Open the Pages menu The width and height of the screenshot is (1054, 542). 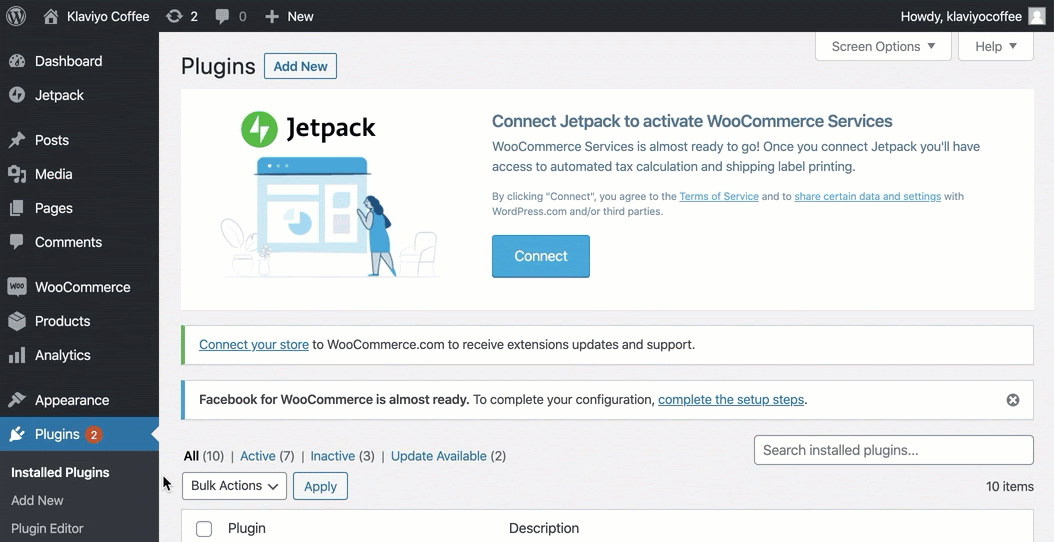tap(54, 208)
